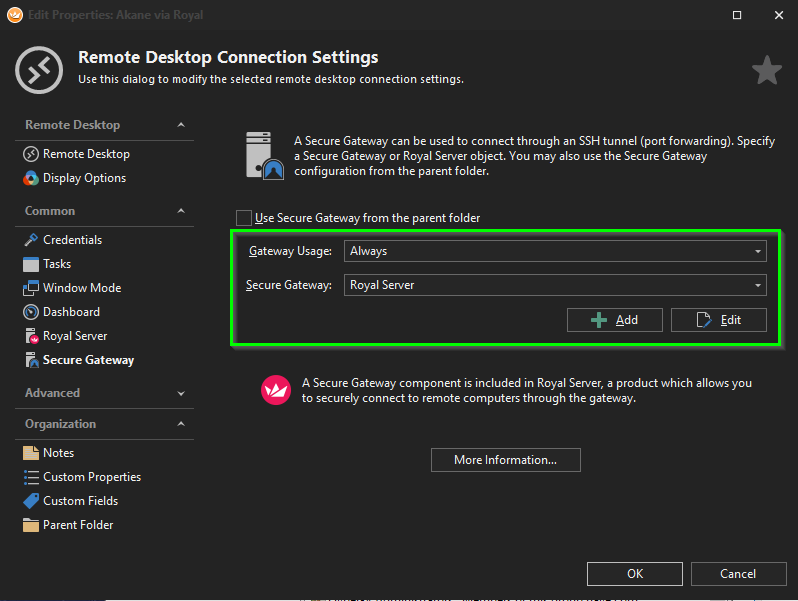This screenshot has width=798, height=601.
Task: Click the 'Secure Gateway:' field label
Action: point(289,285)
